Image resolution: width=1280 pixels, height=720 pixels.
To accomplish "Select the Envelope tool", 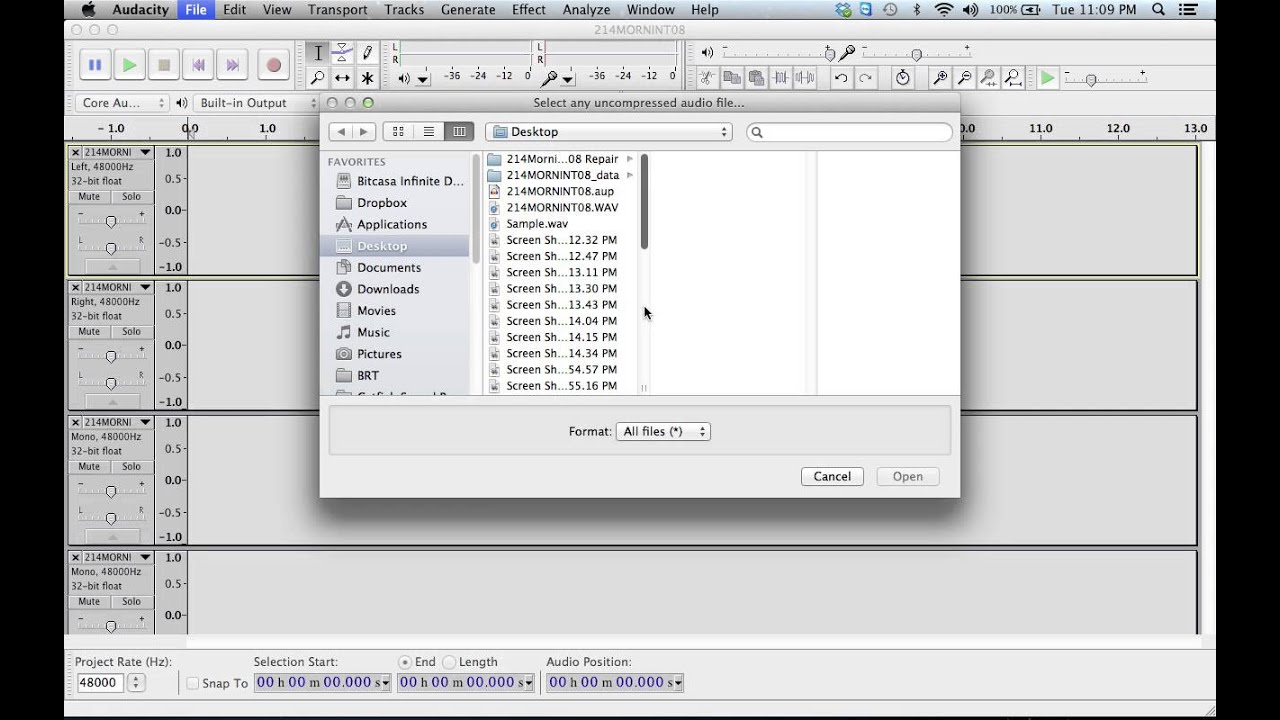I will pos(342,53).
